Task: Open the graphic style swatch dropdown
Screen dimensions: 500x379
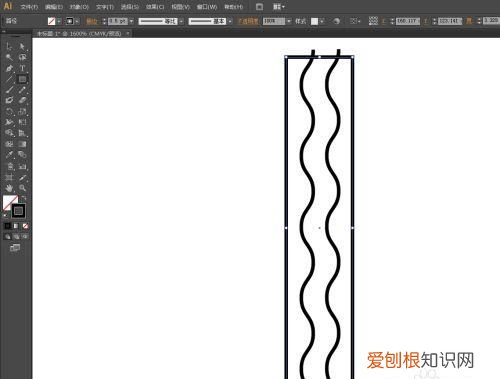Action: (322, 21)
